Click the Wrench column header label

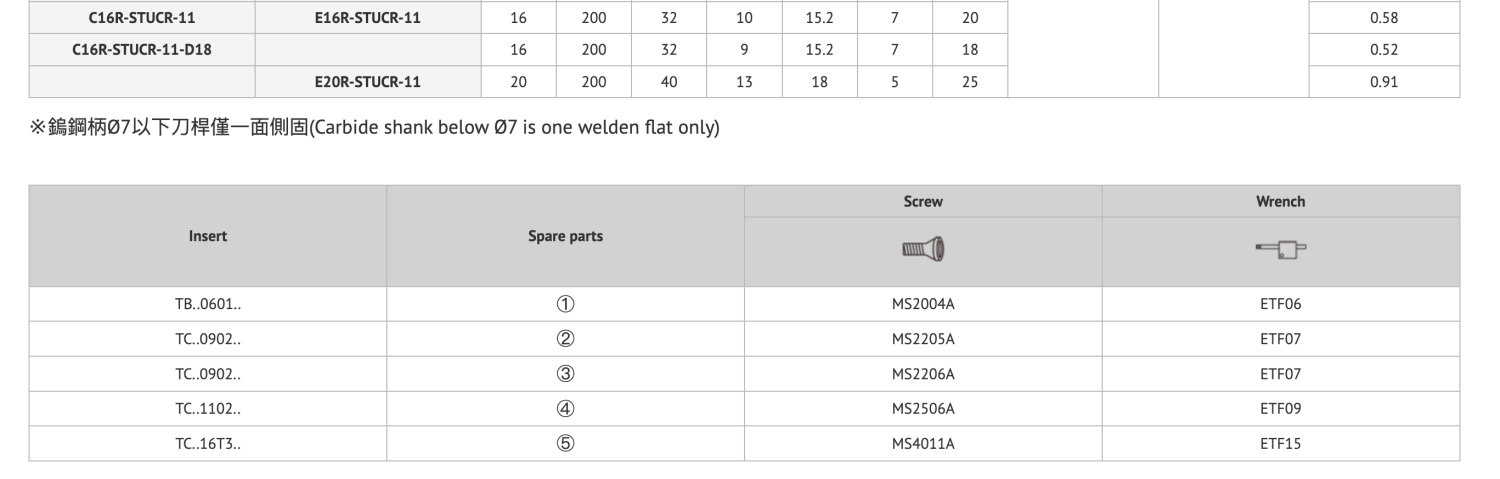coord(1281,202)
